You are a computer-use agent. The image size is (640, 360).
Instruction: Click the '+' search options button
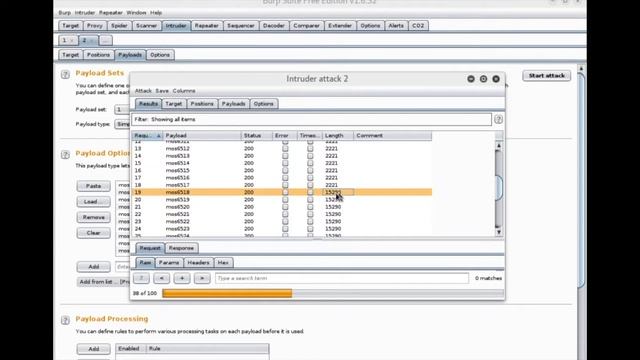click(182, 278)
